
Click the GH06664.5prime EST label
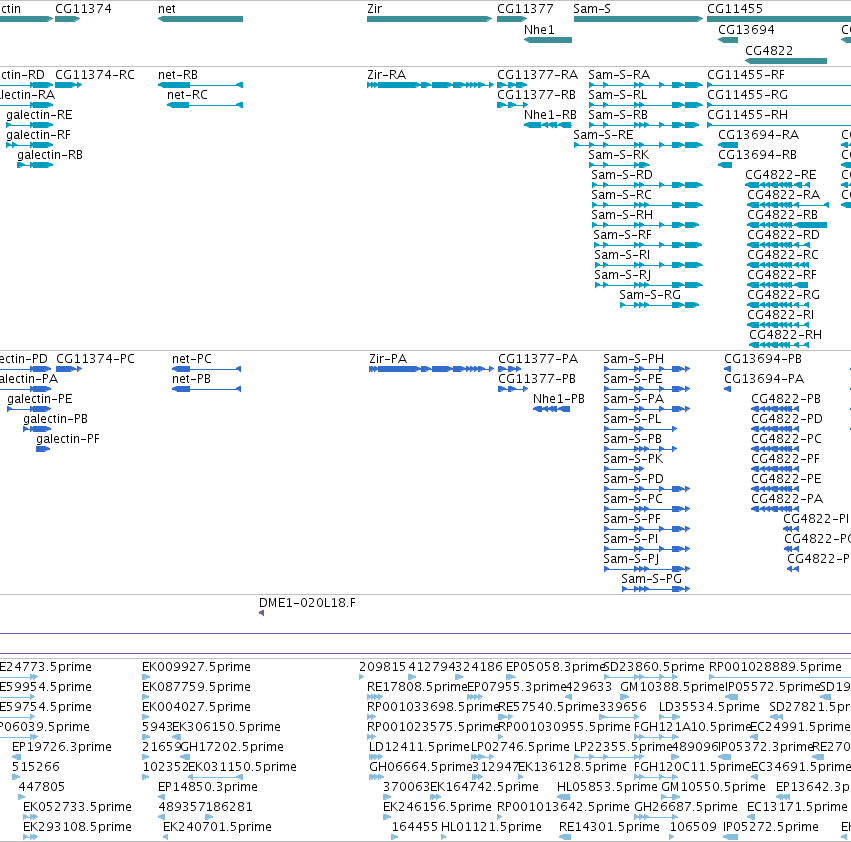pyautogui.click(x=421, y=767)
